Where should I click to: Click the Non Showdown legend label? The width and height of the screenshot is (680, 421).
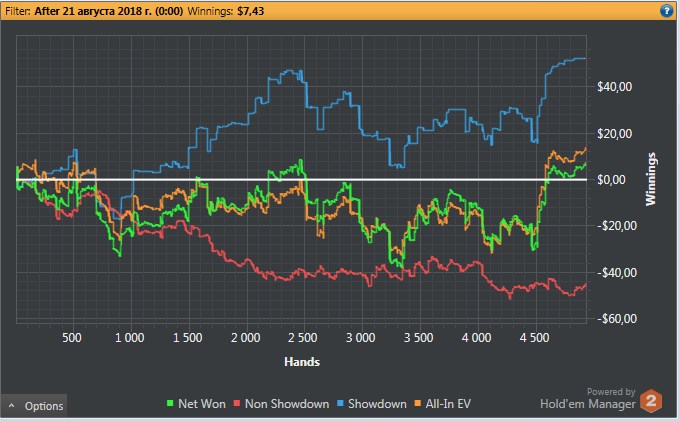click(x=287, y=404)
